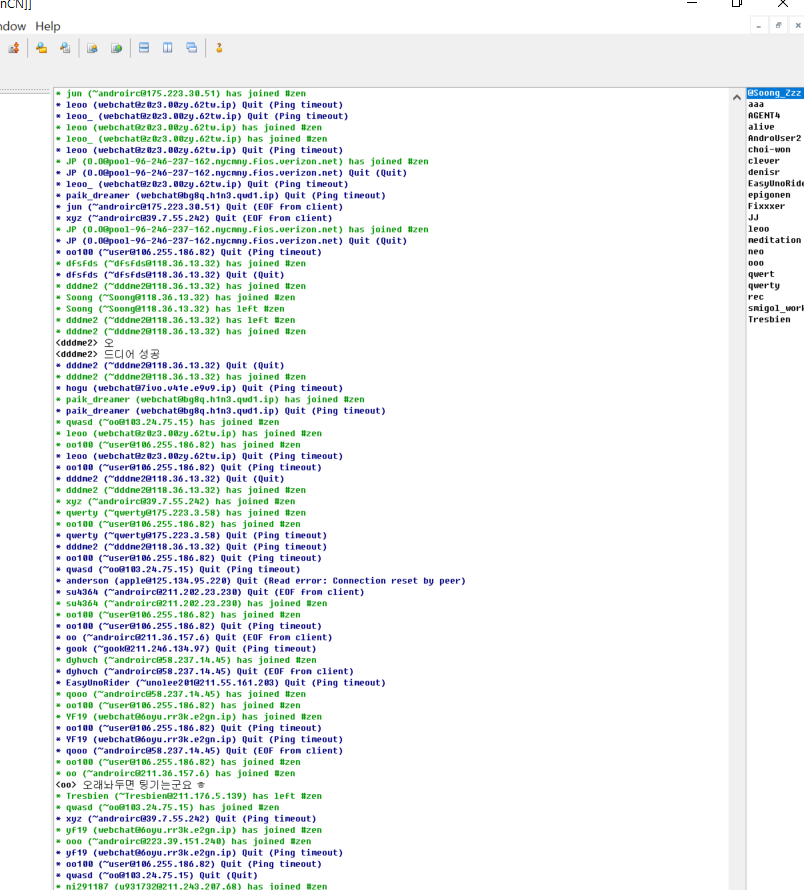The image size is (804, 890).
Task: Click the 'Tresbien has left #zen' line
Action: (189, 796)
